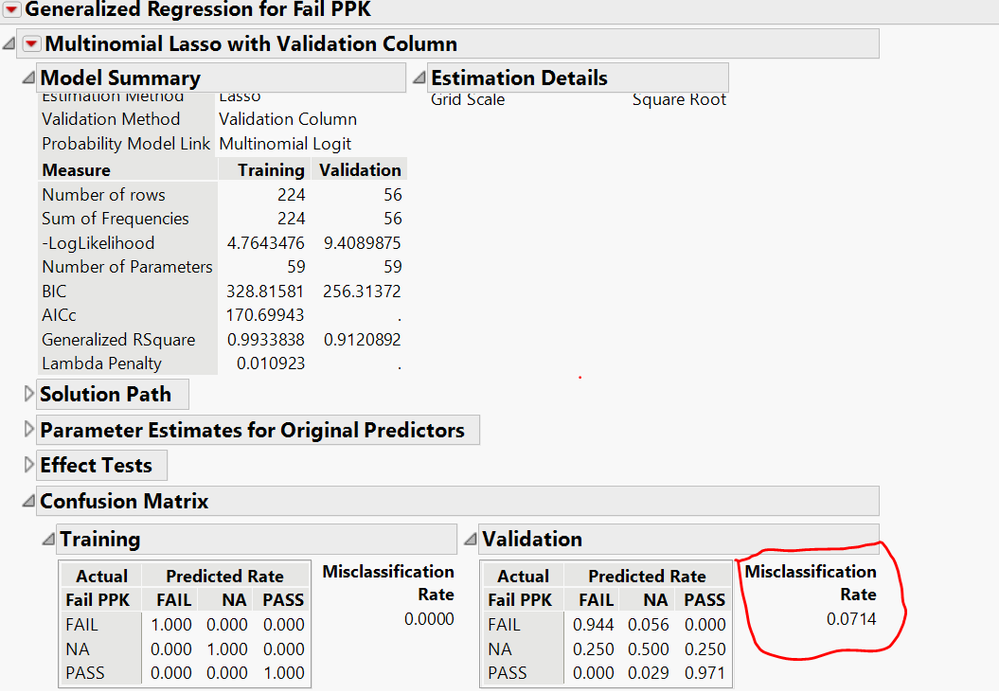Collapse the Validation confusion matrix section
The image size is (999, 691).
469,539
